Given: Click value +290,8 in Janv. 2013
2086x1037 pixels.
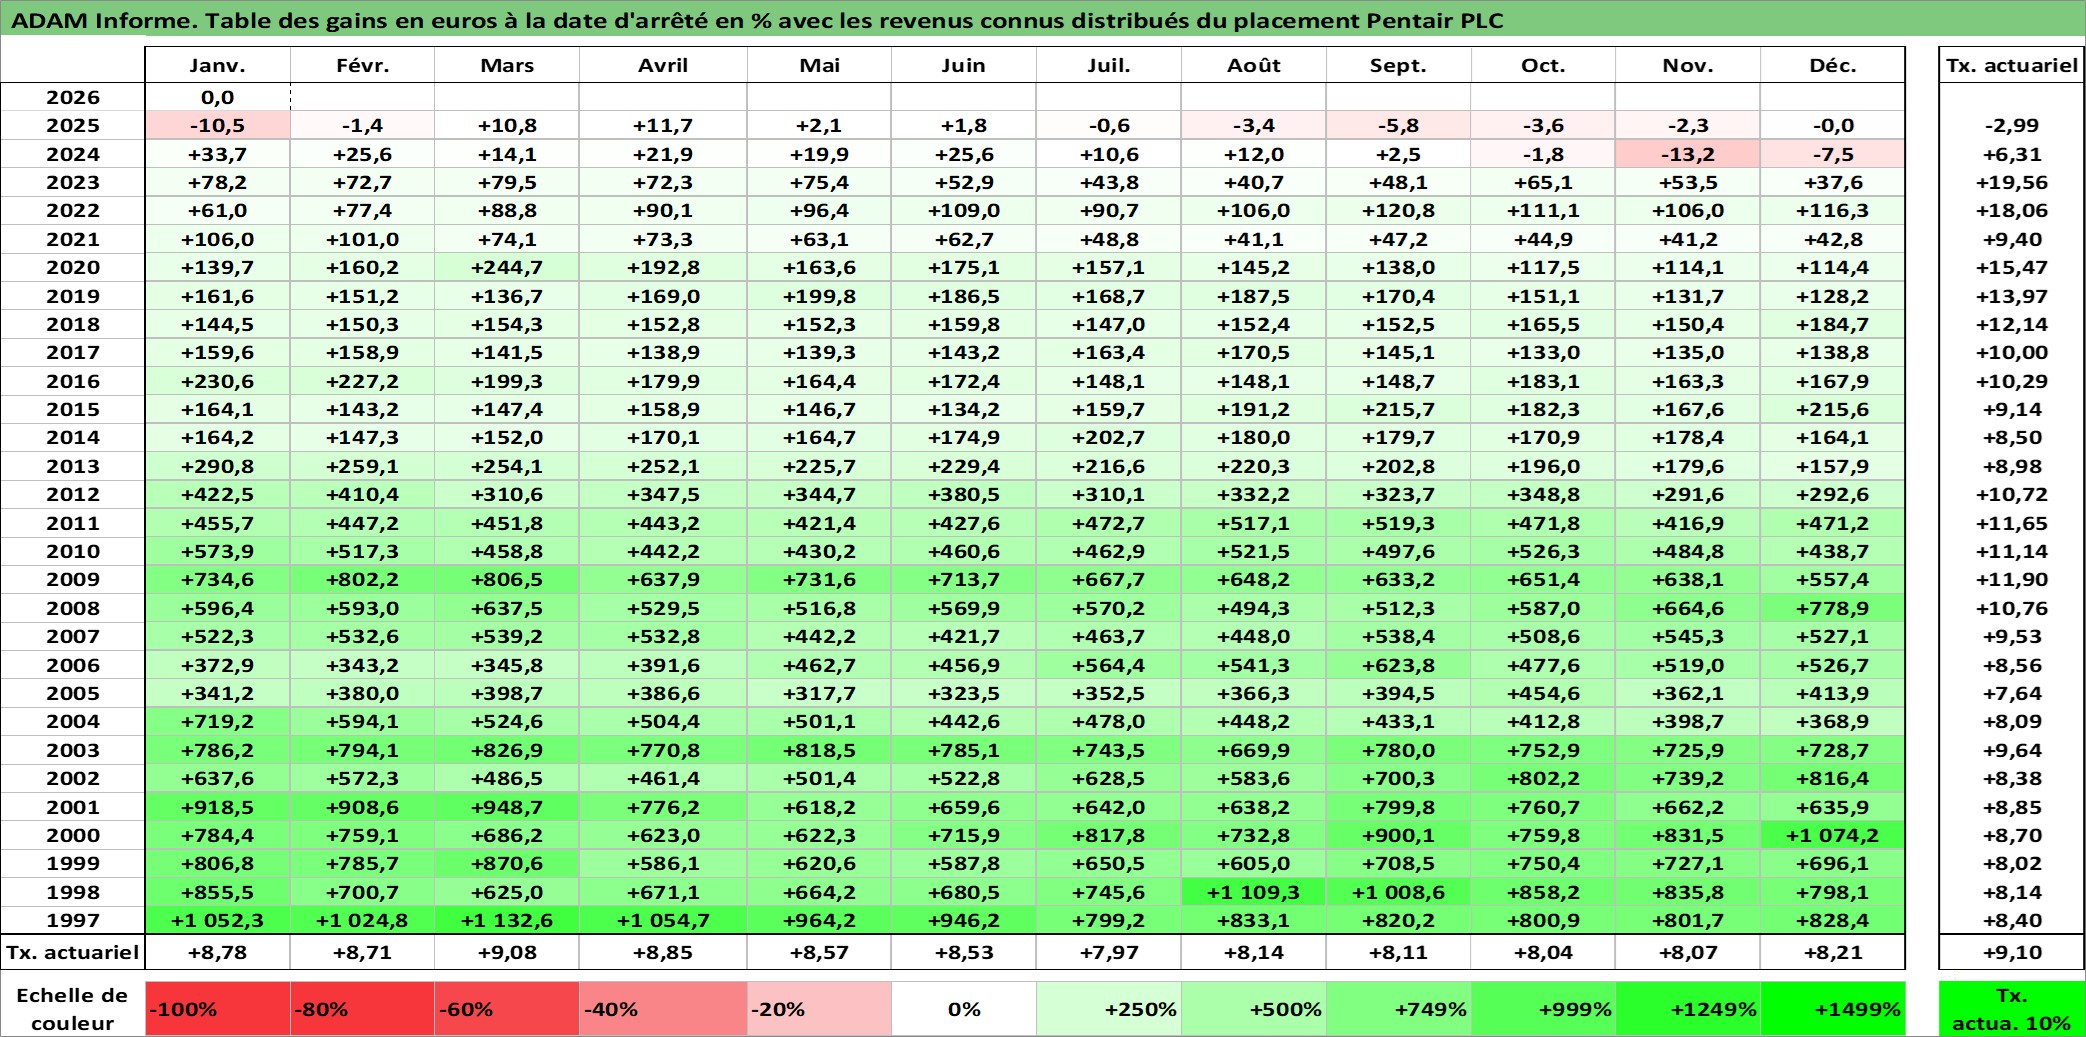Looking at the screenshot, I should (x=218, y=466).
